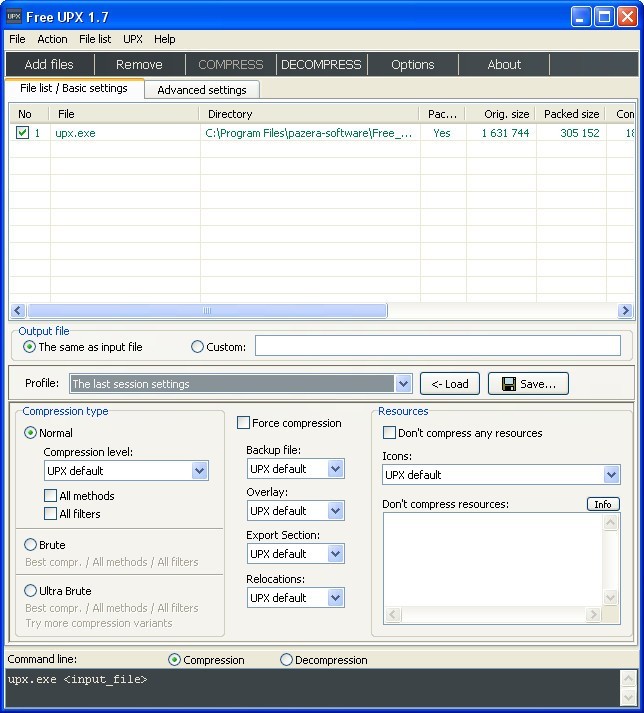The image size is (644, 713).
Task: Click the Load profile button
Action: click(x=449, y=384)
